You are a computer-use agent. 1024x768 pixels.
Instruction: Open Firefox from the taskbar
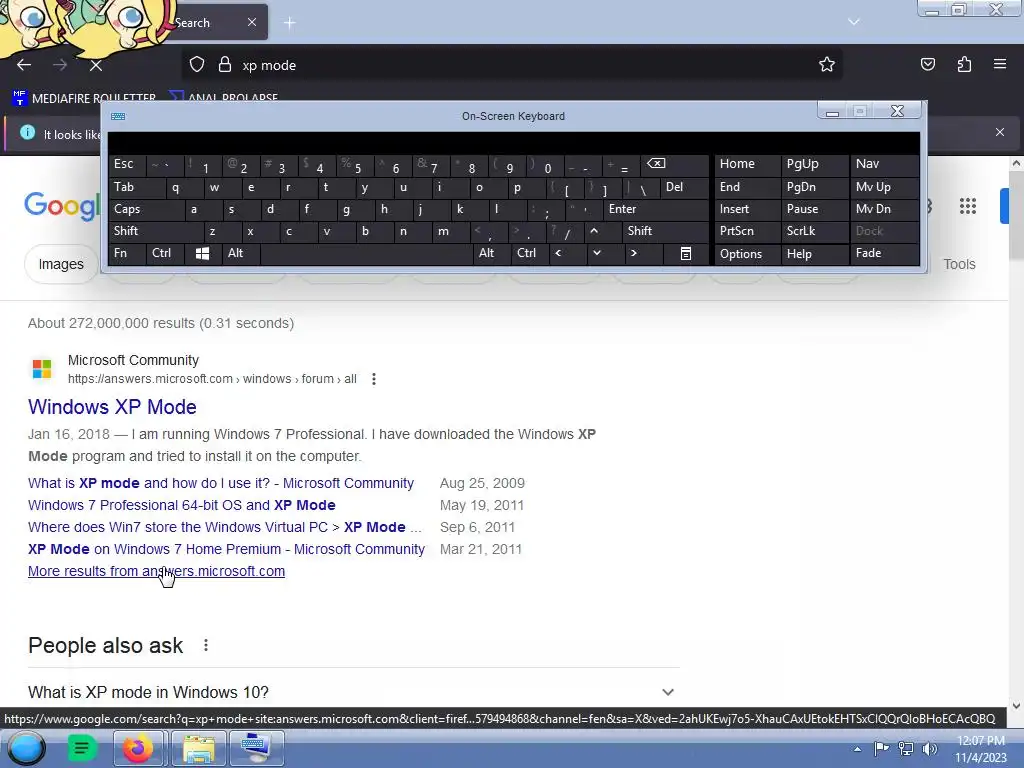[x=138, y=748]
